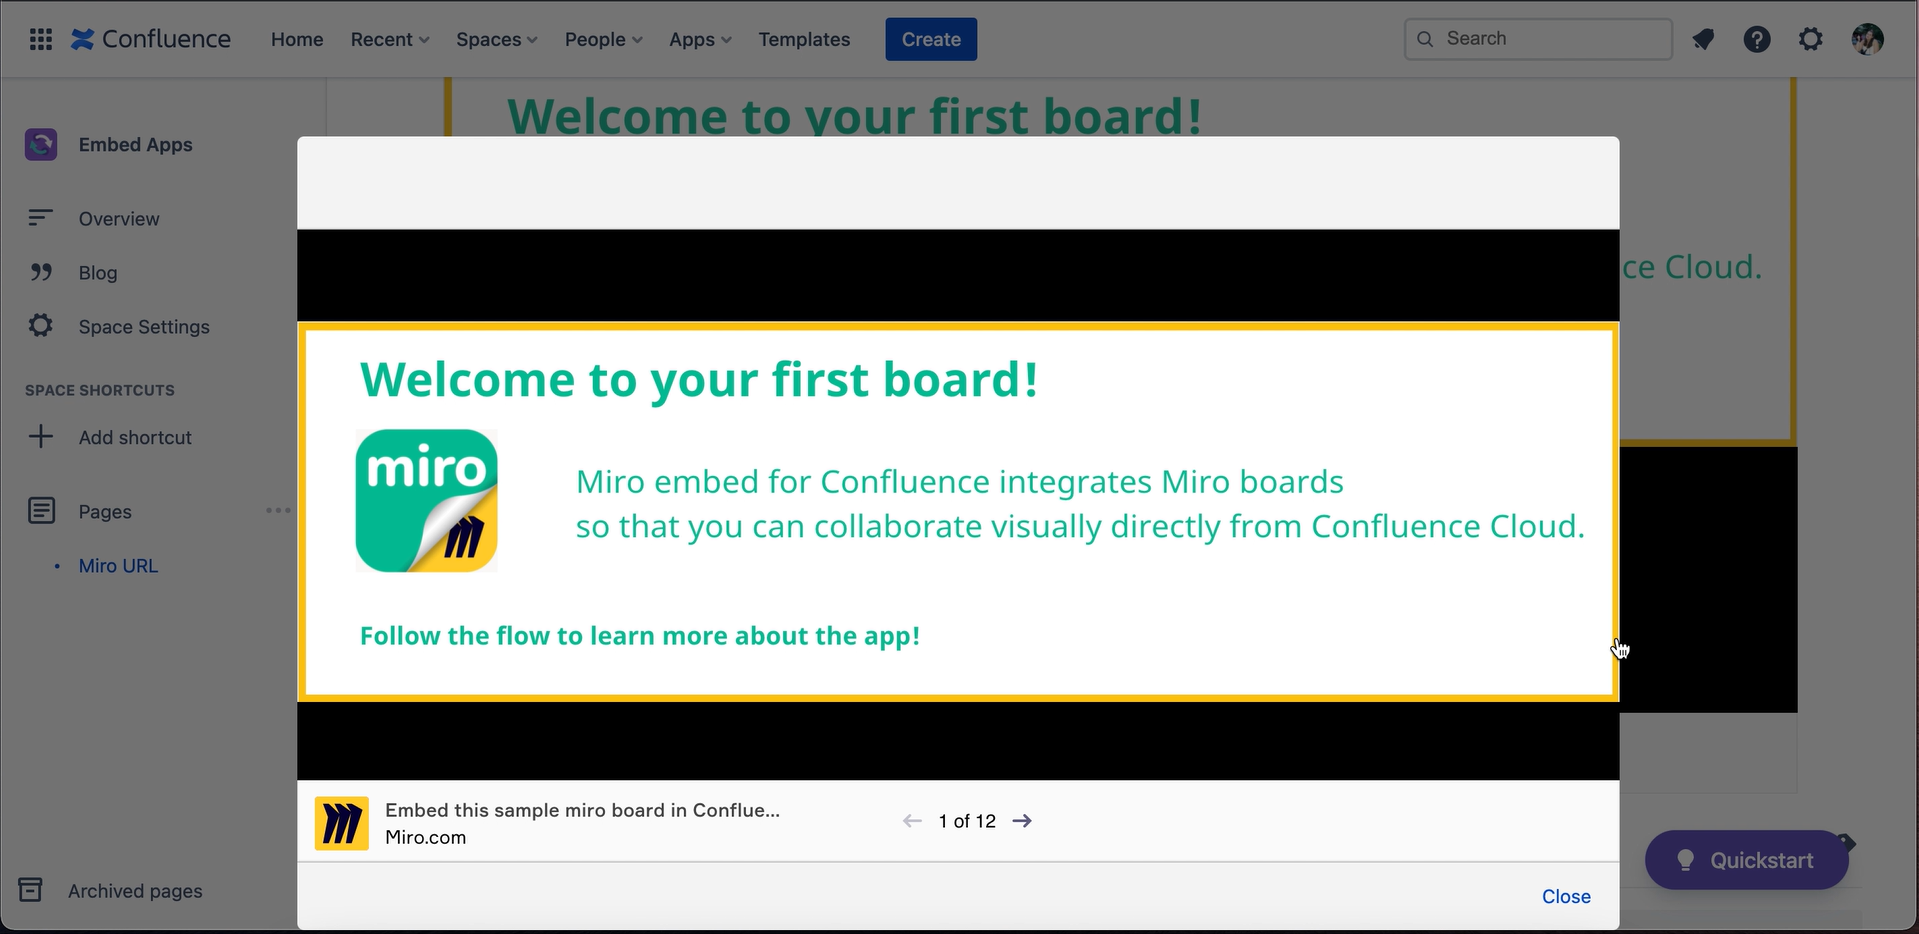Expand the Spaces dropdown
This screenshot has height=934, width=1919.
pos(497,39)
